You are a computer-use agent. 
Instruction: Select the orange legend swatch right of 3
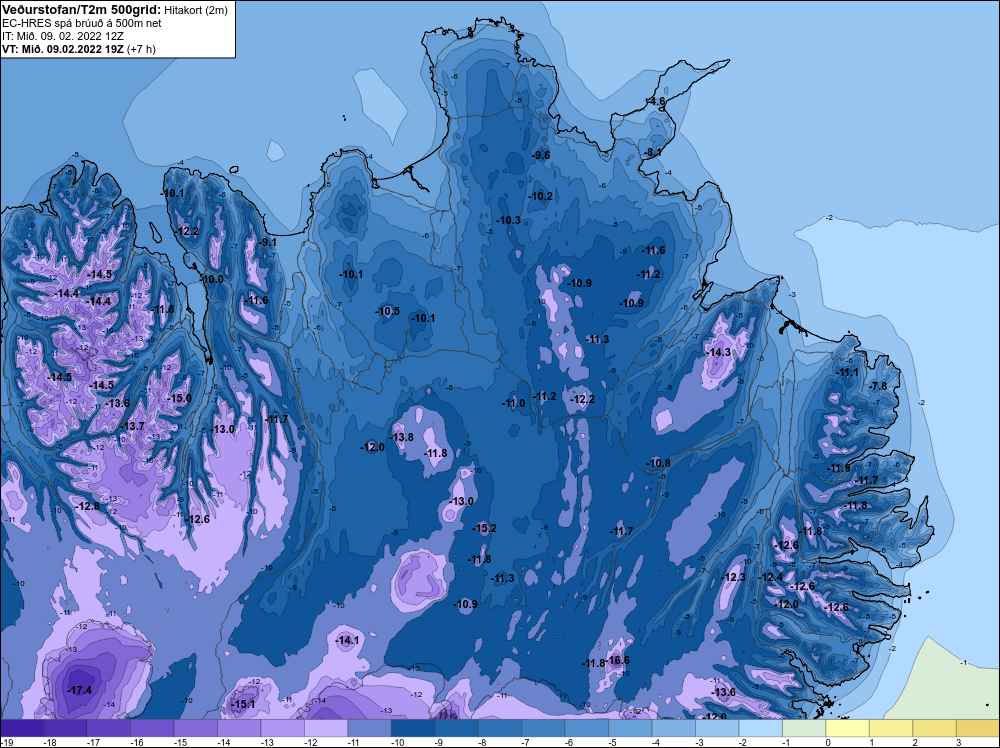(x=978, y=728)
